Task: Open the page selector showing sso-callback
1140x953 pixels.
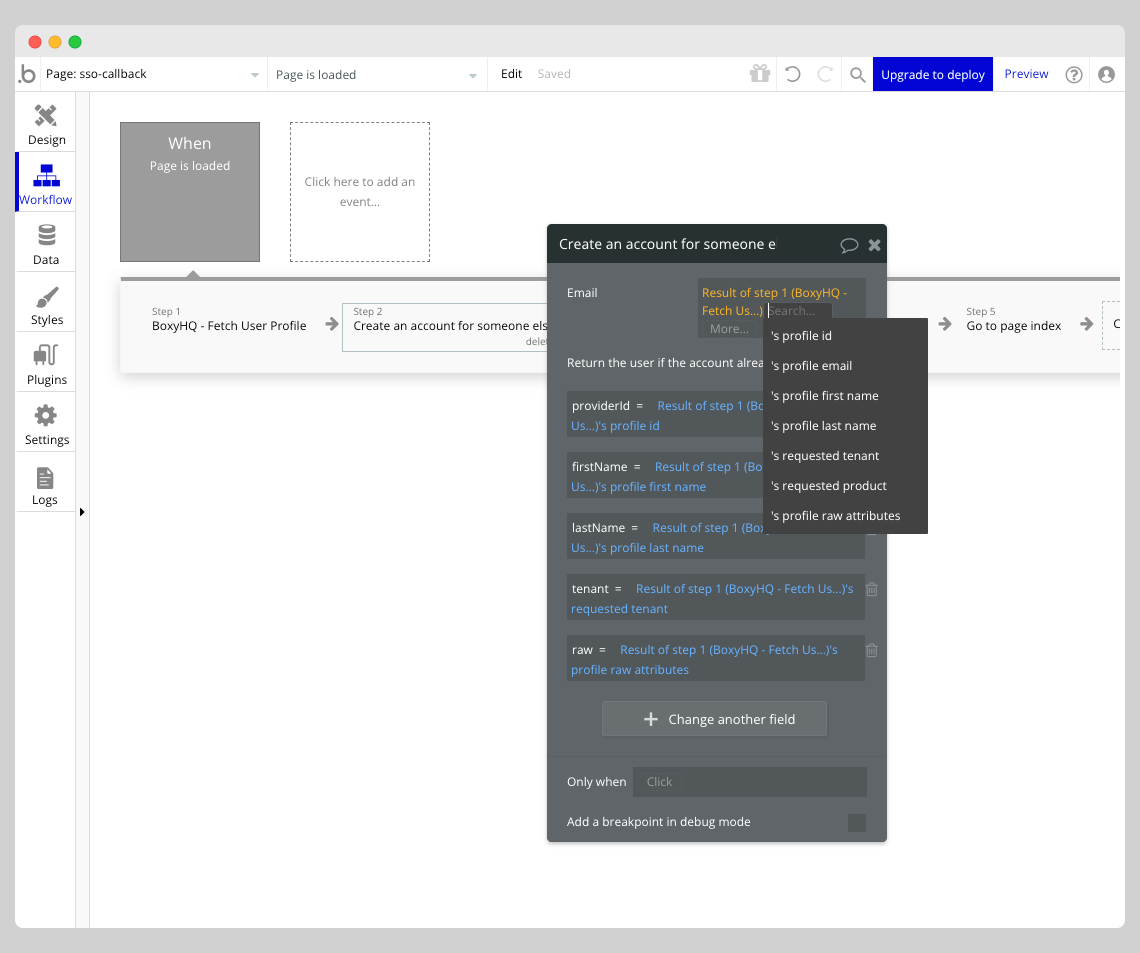Action: 150,73
